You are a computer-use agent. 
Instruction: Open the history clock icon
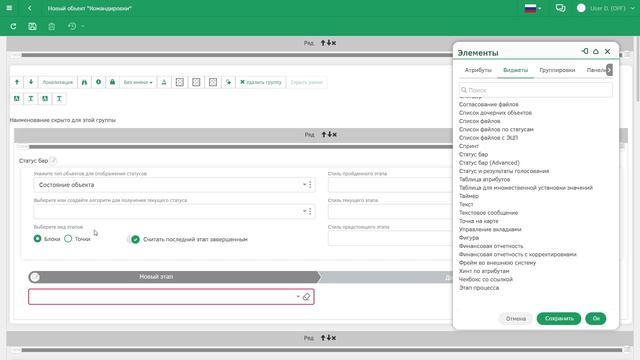click(72, 27)
